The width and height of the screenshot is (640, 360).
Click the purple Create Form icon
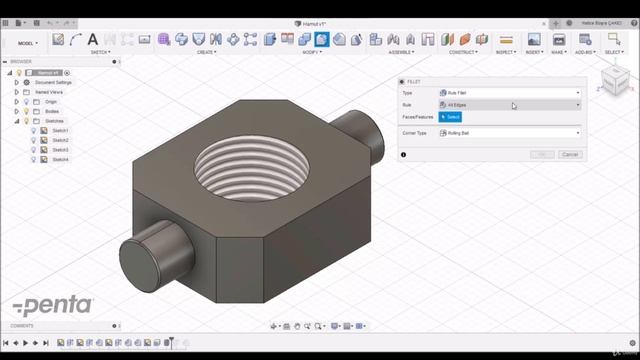coord(164,39)
